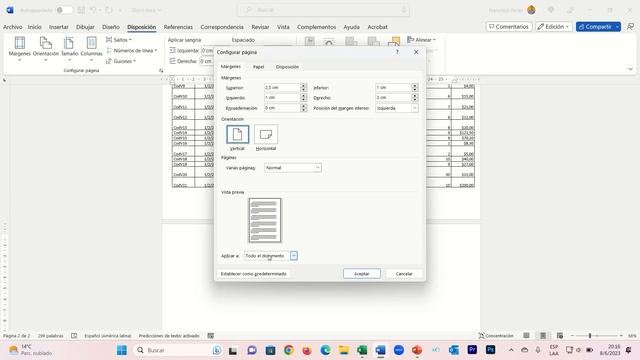Adjust the Inferior margin spinner
640x360 pixels.
coord(415,87)
